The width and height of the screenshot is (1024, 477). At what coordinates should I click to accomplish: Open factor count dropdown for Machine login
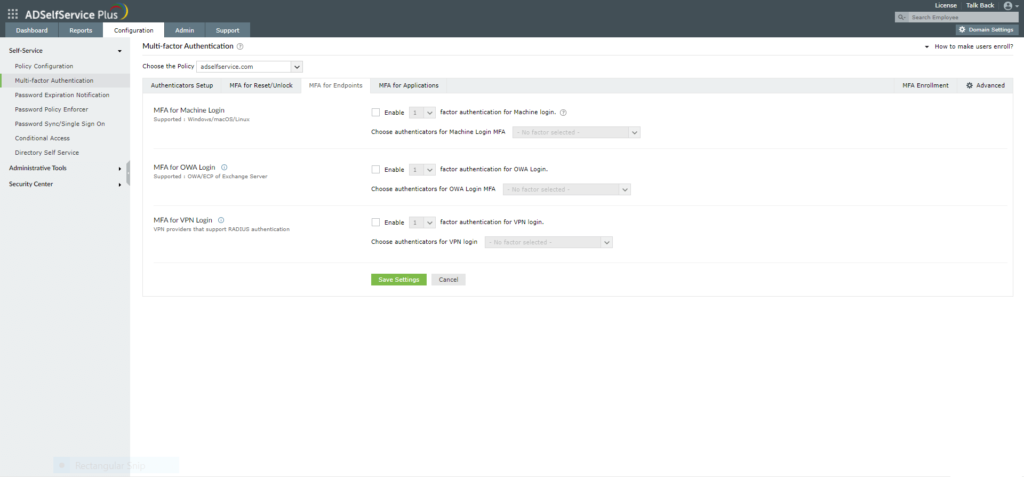pyautogui.click(x=422, y=112)
